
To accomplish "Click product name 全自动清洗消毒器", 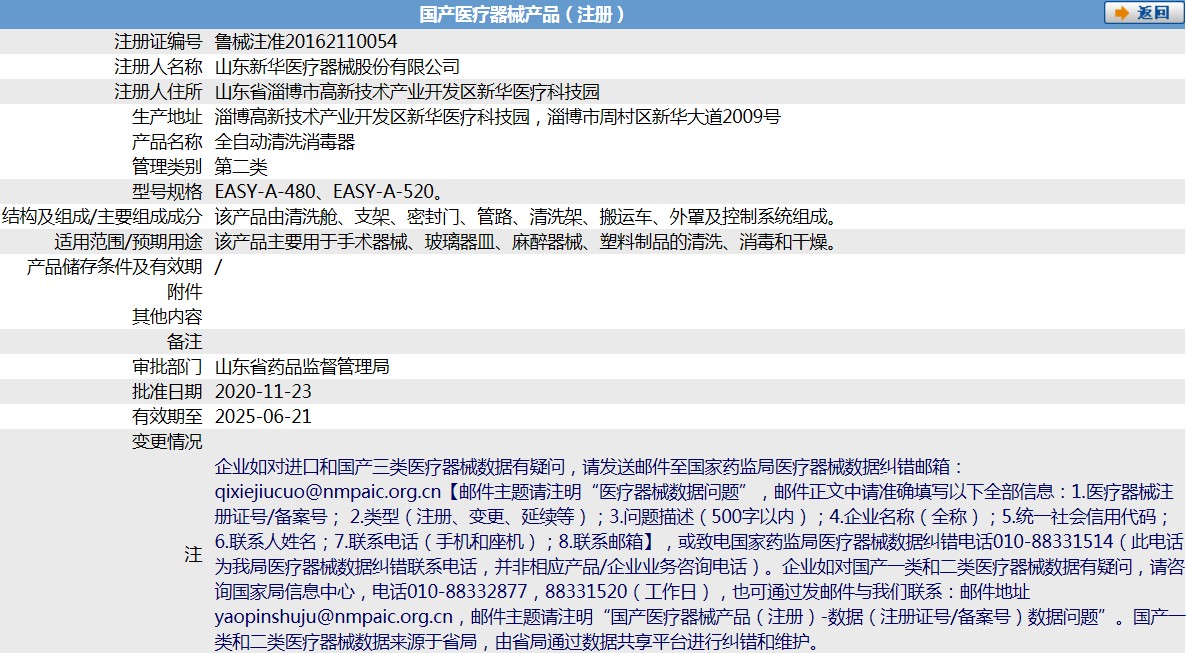I will 285,142.
